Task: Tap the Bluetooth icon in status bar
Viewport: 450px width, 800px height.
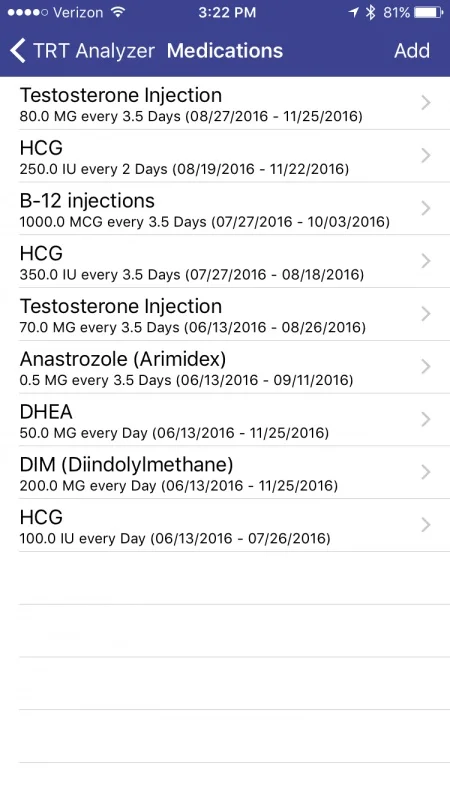Action: pos(371,13)
